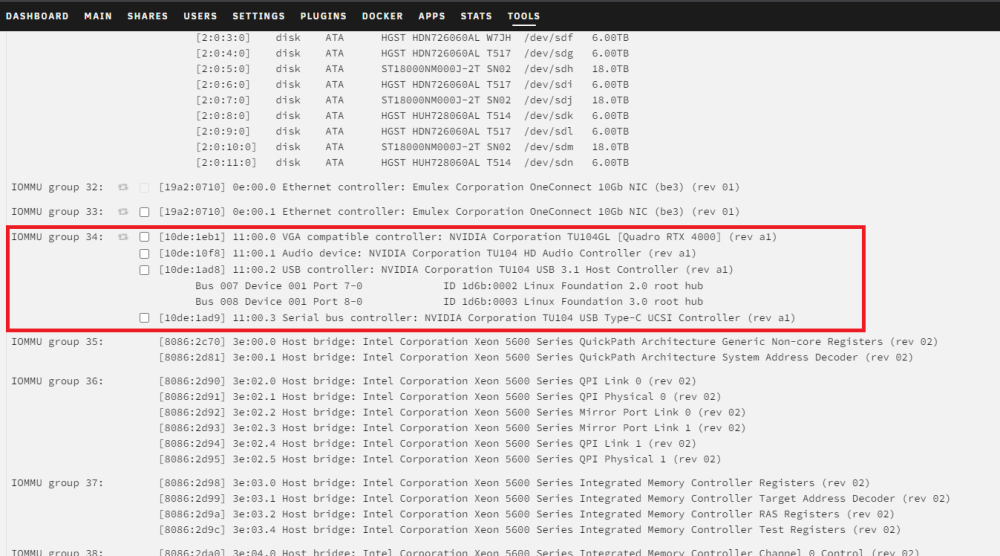
Task: Click the 'IOMMU group 32:' label
Action: click(57, 187)
